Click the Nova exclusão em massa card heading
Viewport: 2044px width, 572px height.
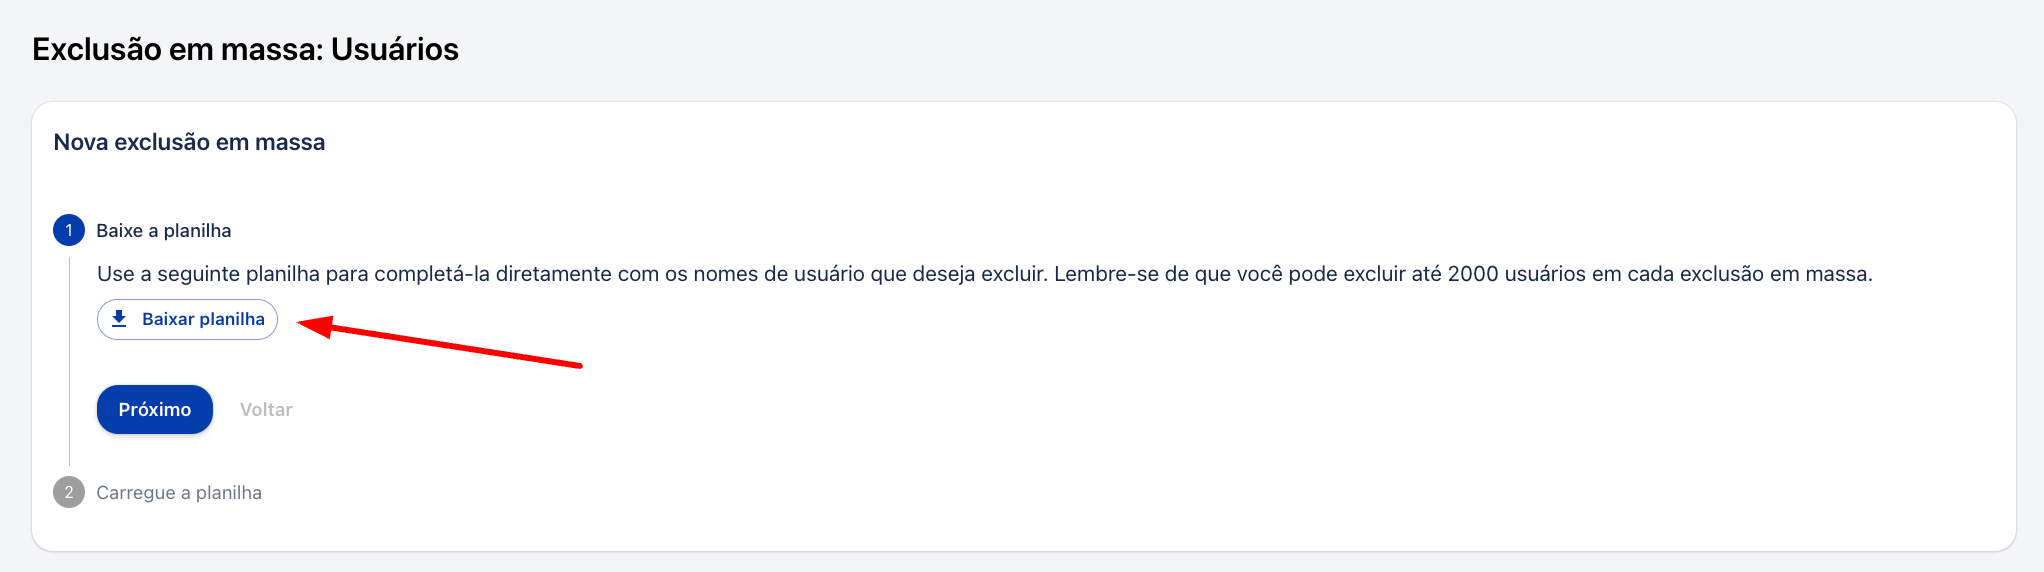click(189, 142)
